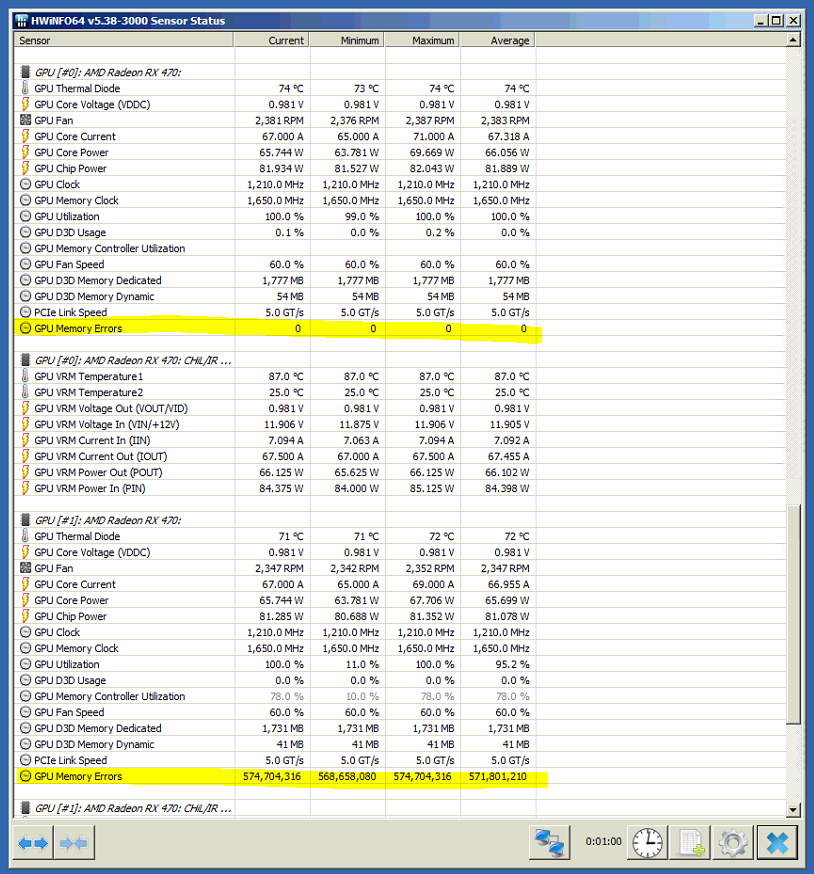Start logging with the sheet-plus icon
The image size is (814, 874).
[690, 843]
